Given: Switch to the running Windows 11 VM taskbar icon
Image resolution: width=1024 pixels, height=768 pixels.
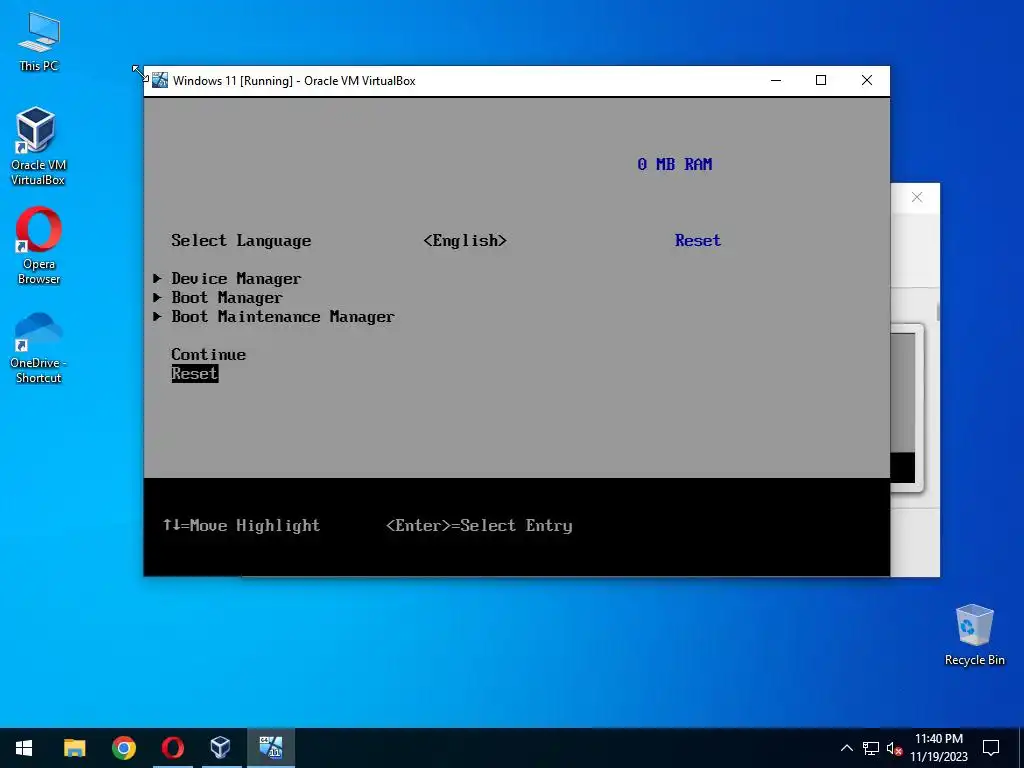Looking at the screenshot, I should pyautogui.click(x=270, y=748).
